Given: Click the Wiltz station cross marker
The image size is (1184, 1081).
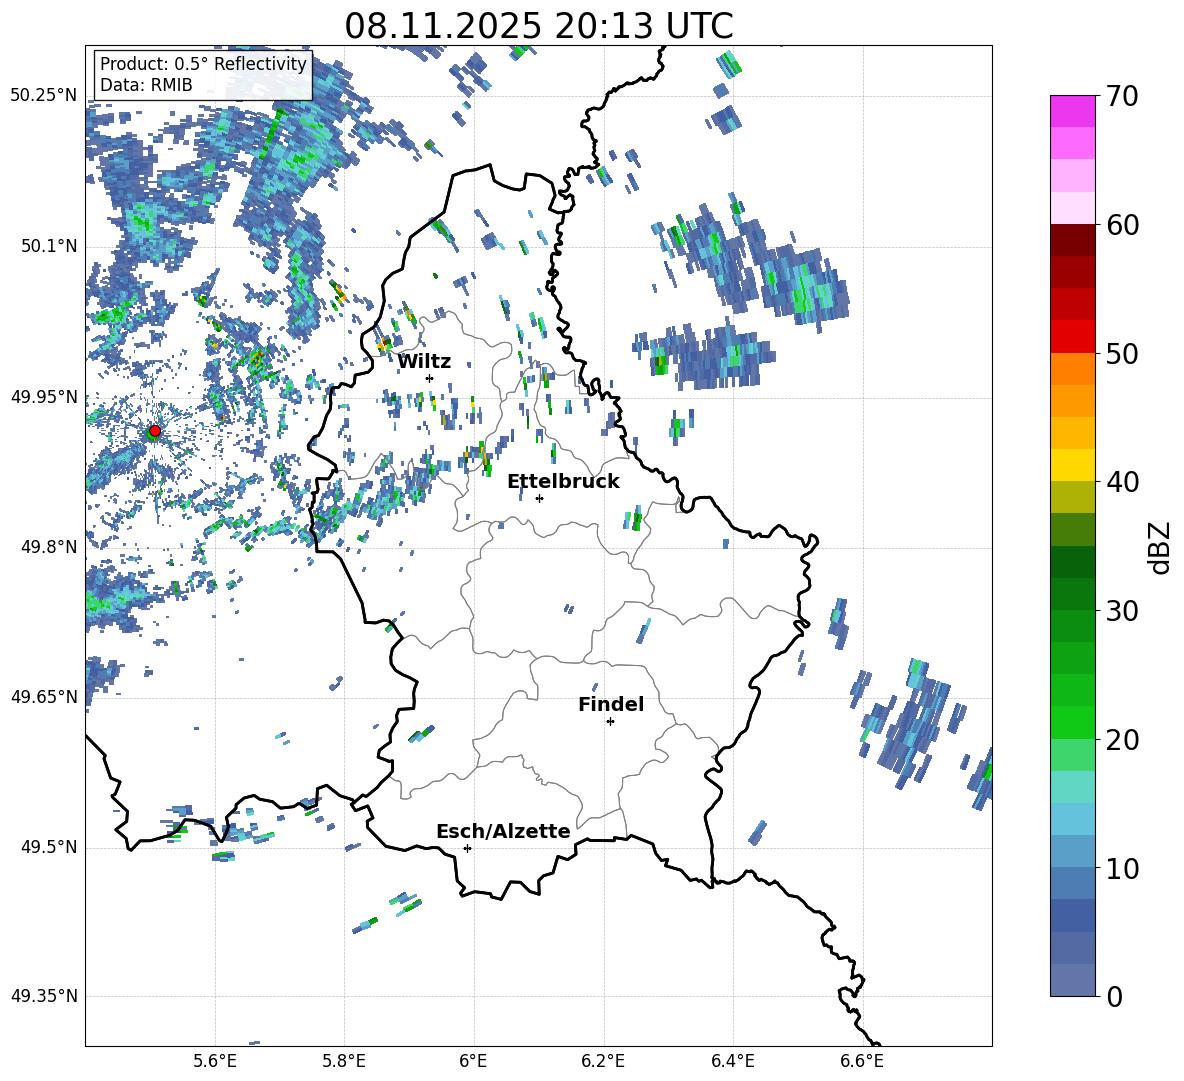Looking at the screenshot, I should click(430, 378).
